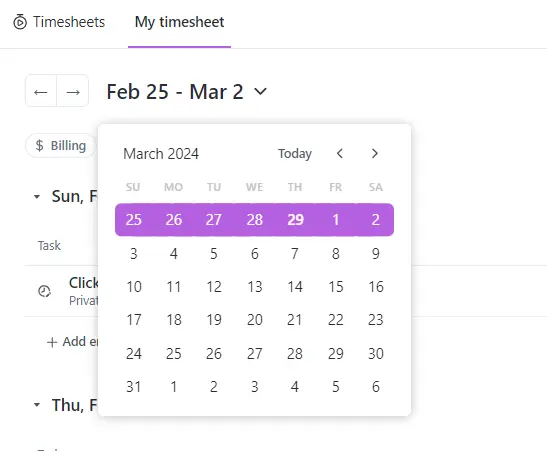The width and height of the screenshot is (547, 451).
Task: Open the Feb 25 - Mar 2 date range dropdown
Action: 187,92
